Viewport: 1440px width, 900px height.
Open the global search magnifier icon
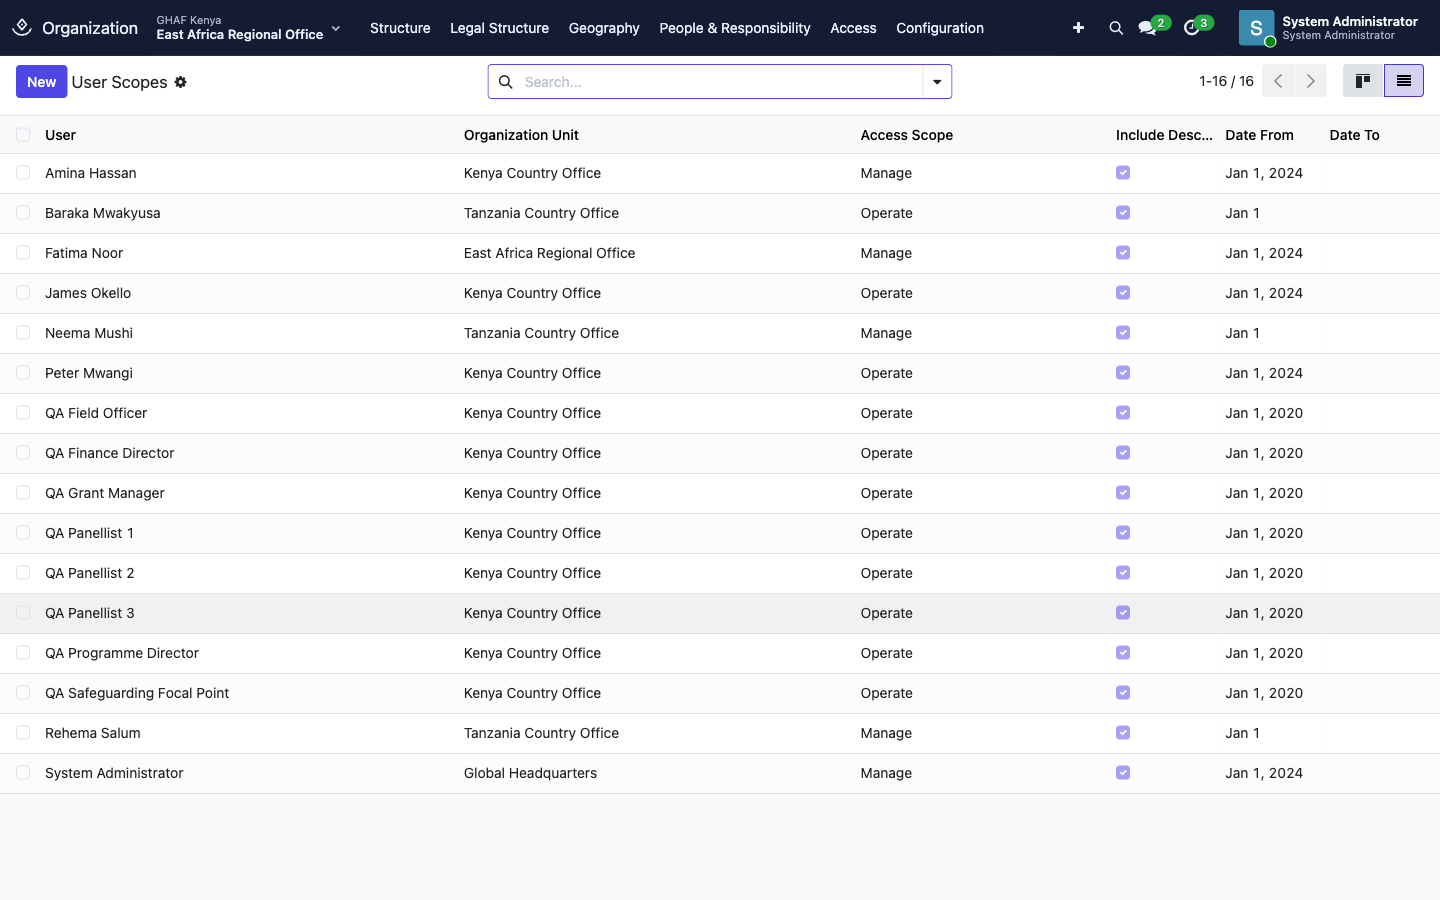coord(1116,28)
